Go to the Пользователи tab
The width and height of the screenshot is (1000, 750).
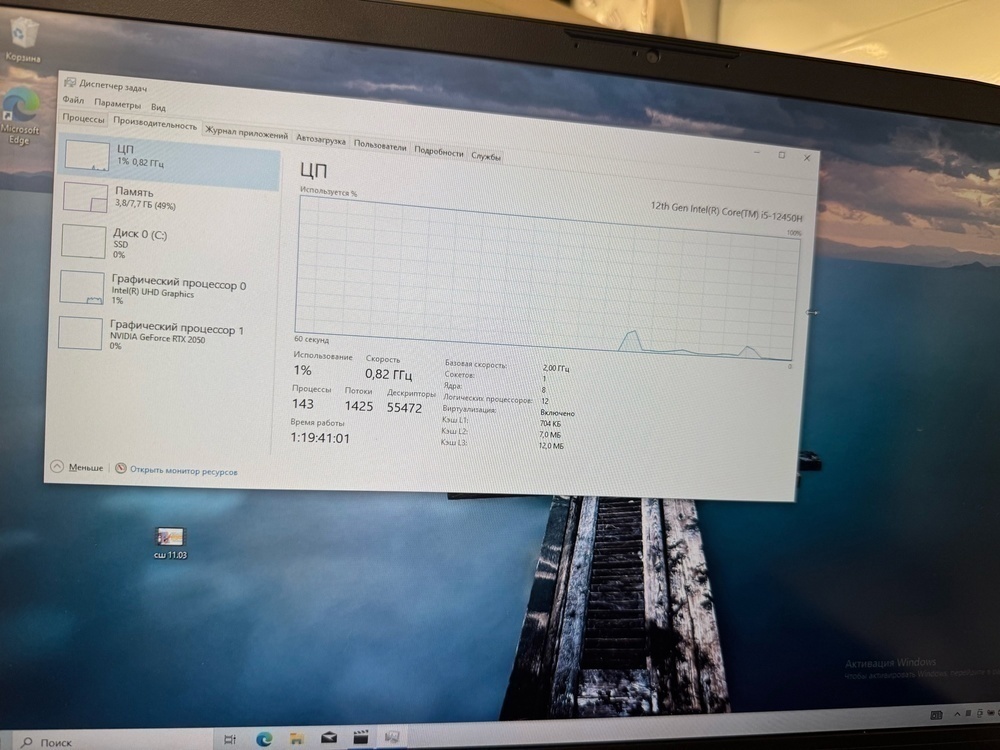tap(380, 145)
